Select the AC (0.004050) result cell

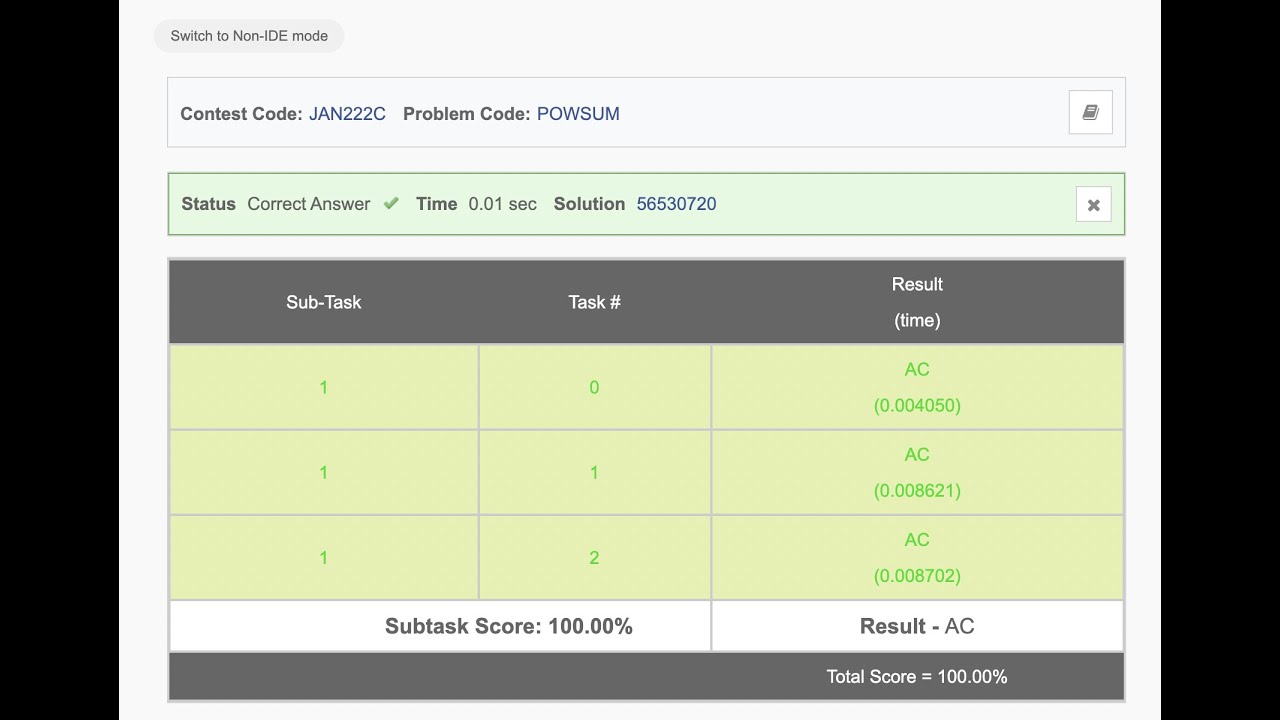[x=917, y=387]
